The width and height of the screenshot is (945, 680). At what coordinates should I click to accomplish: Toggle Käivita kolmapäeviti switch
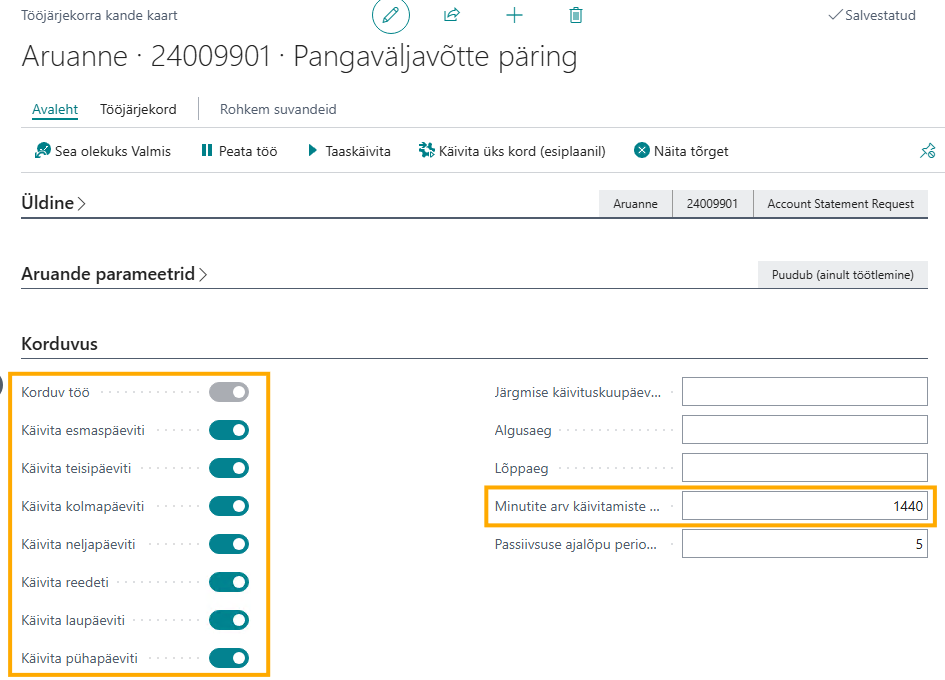pos(229,506)
